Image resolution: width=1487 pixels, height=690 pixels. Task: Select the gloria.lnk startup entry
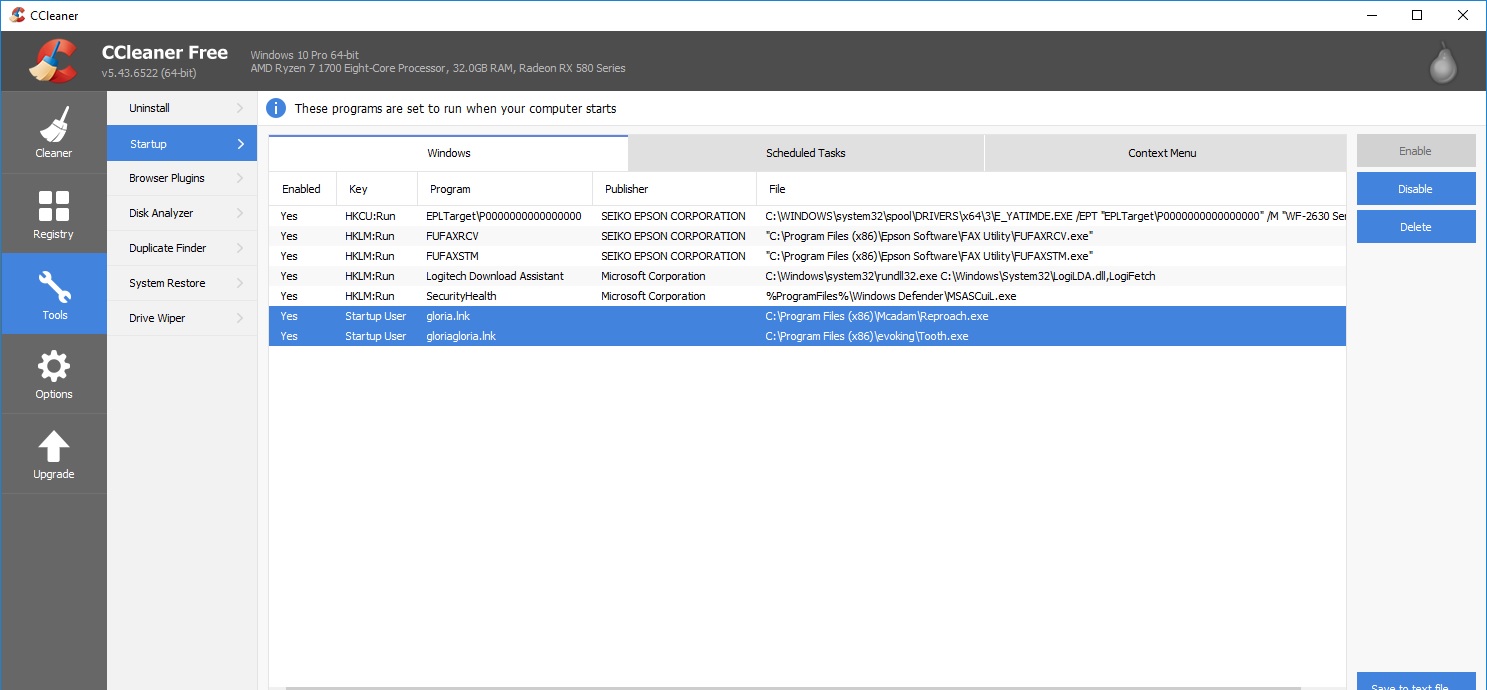coord(807,316)
